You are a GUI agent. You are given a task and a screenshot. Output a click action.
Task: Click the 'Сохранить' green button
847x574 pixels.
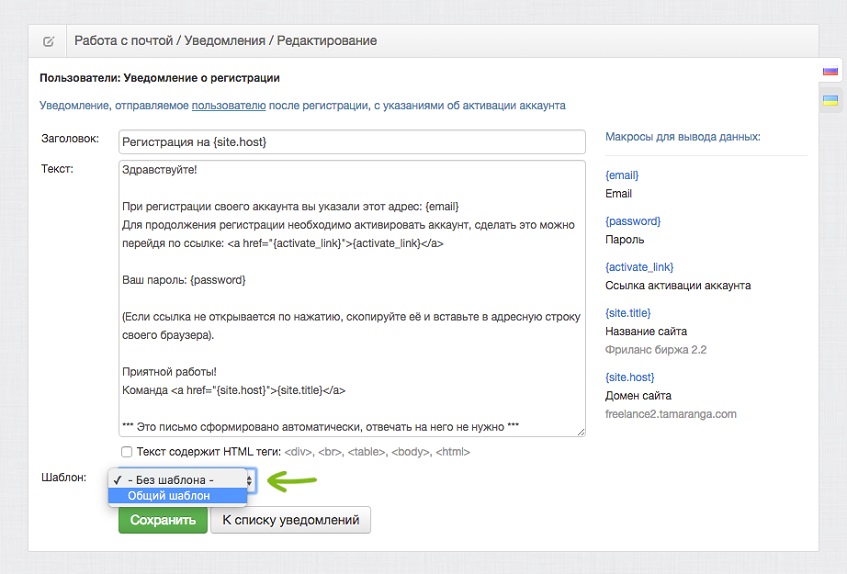click(x=163, y=520)
